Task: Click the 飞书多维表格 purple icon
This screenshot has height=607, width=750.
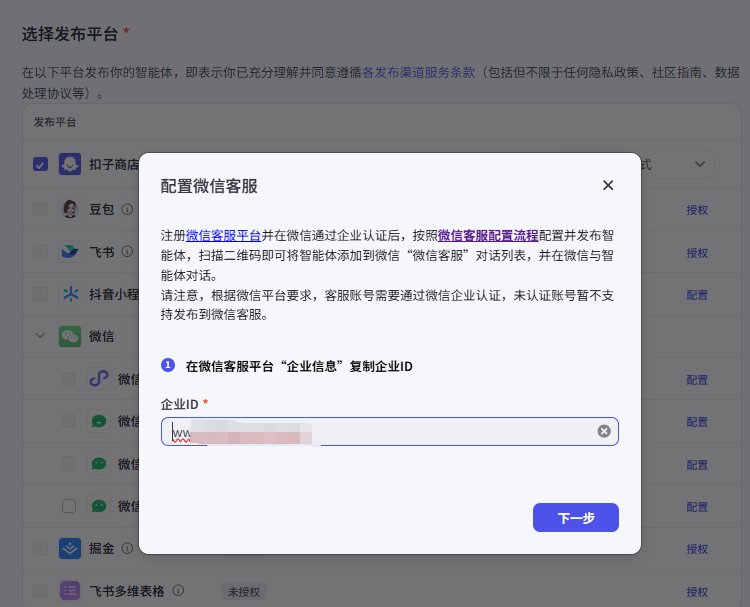Action: [x=70, y=591]
